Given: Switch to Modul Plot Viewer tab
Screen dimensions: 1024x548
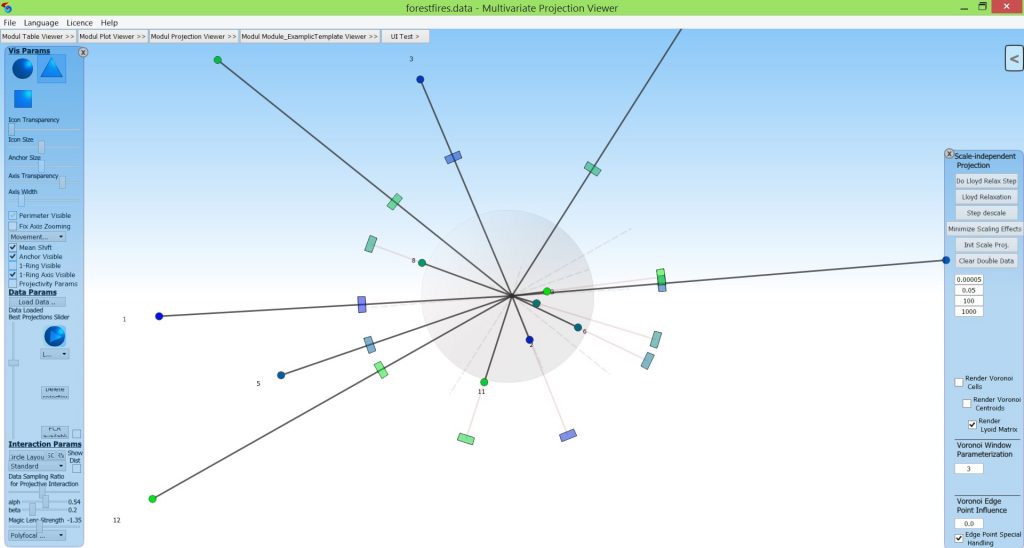Looking at the screenshot, I should click(112, 36).
